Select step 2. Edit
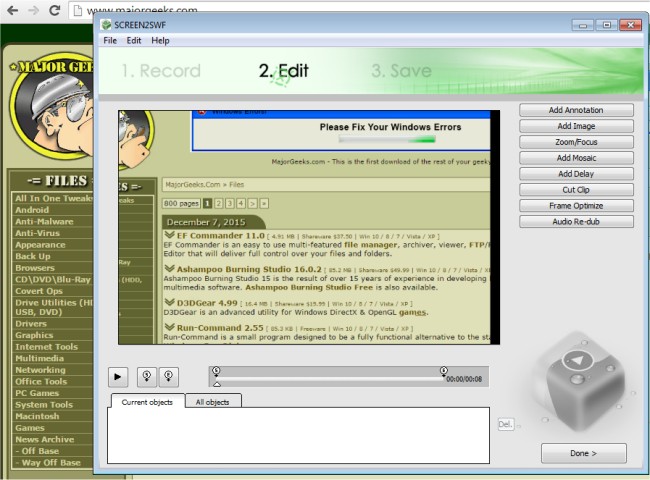 coord(284,71)
